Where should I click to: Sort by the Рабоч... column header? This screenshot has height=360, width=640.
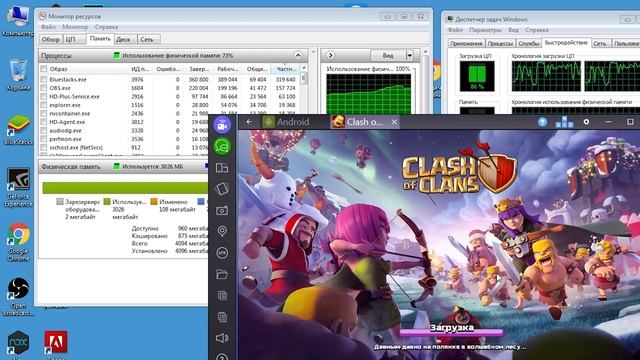point(227,69)
